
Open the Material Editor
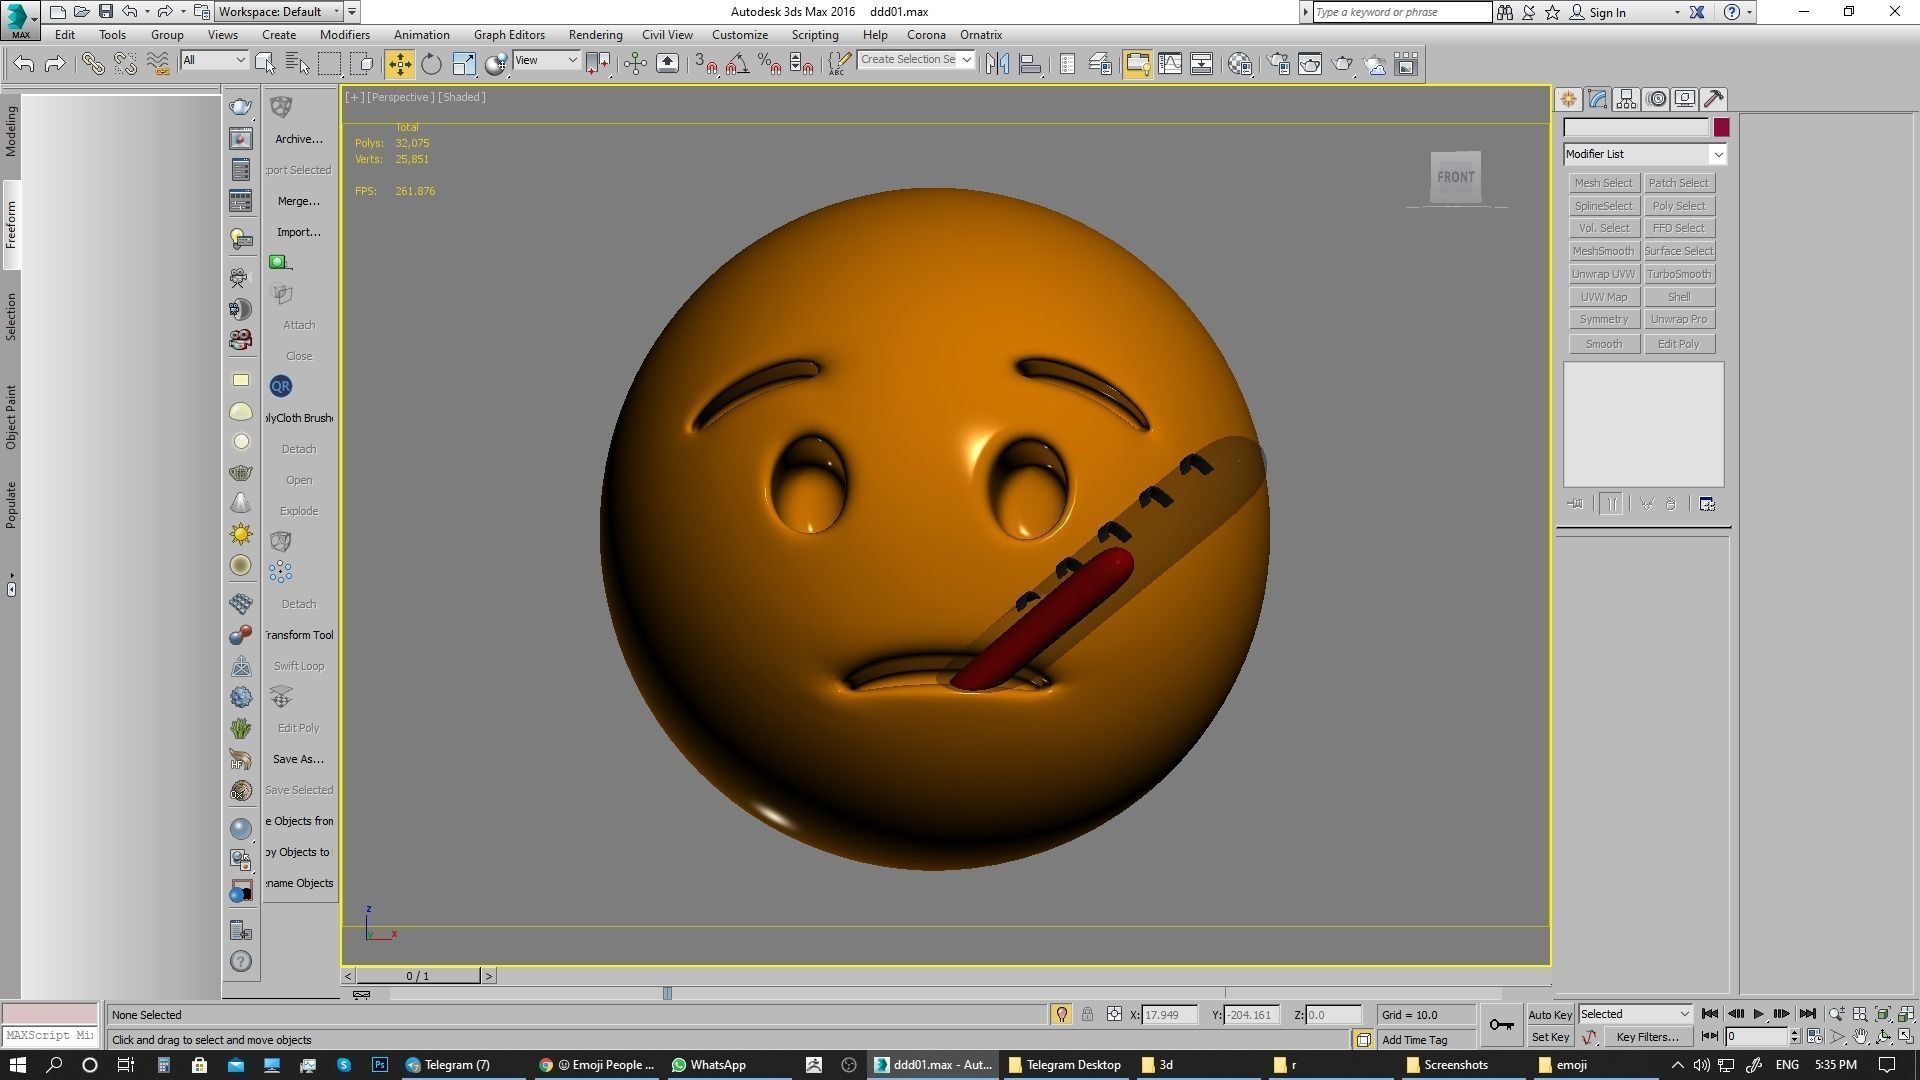(1240, 64)
